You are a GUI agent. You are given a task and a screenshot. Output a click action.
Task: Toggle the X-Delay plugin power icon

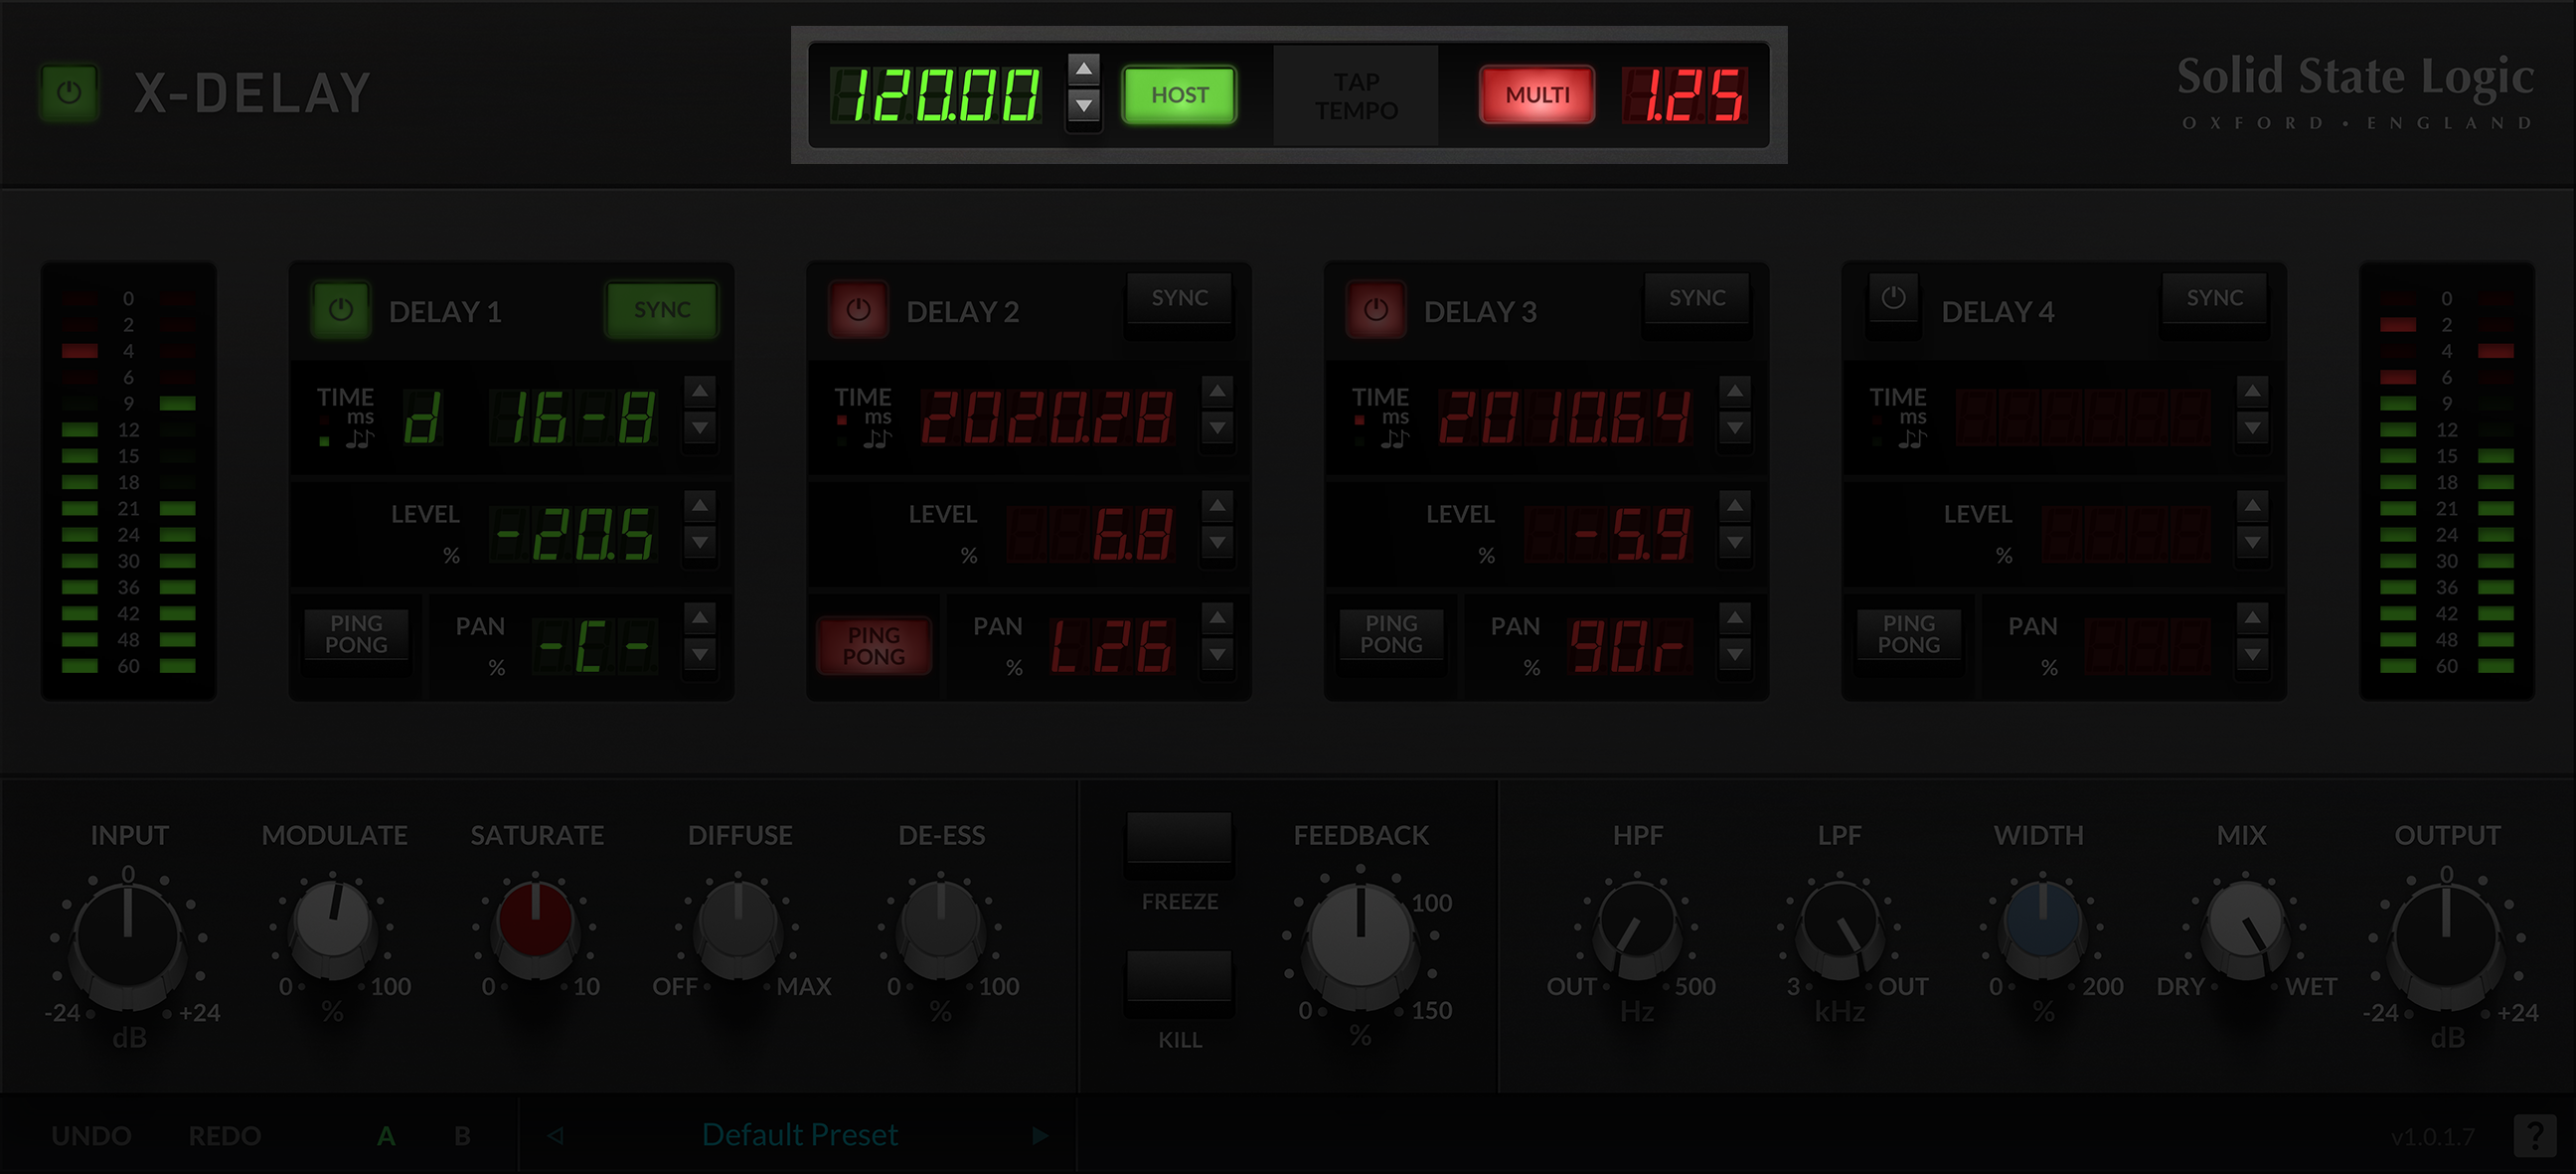68,93
